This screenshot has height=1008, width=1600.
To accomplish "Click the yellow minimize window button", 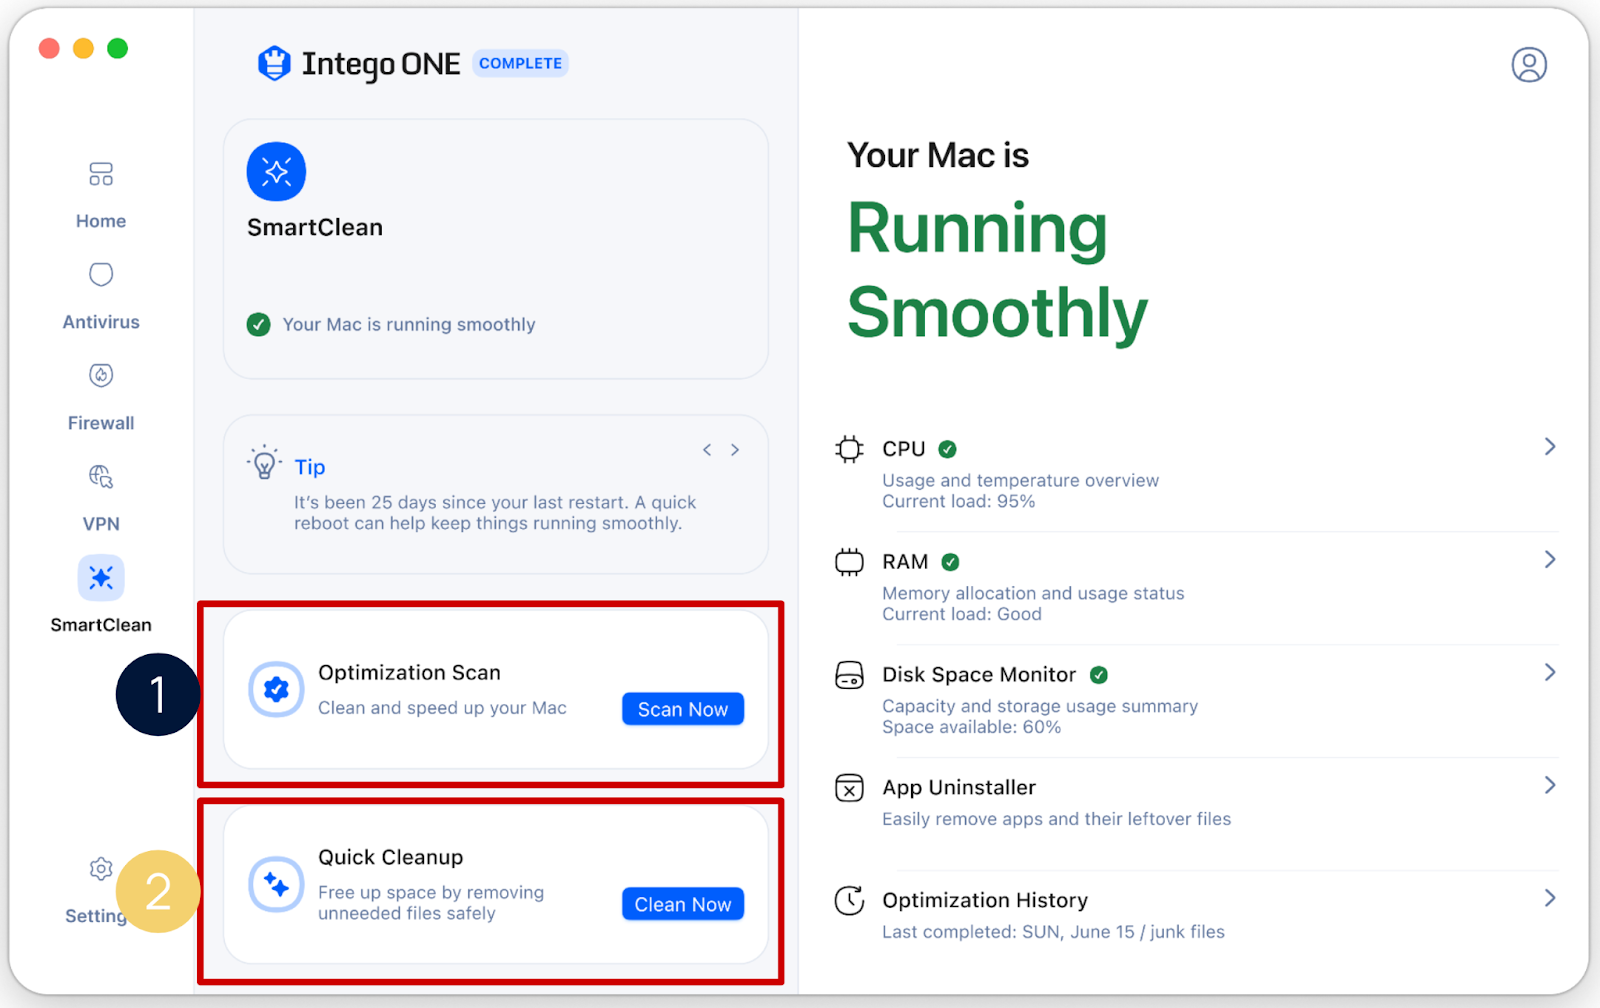I will click(x=83, y=48).
